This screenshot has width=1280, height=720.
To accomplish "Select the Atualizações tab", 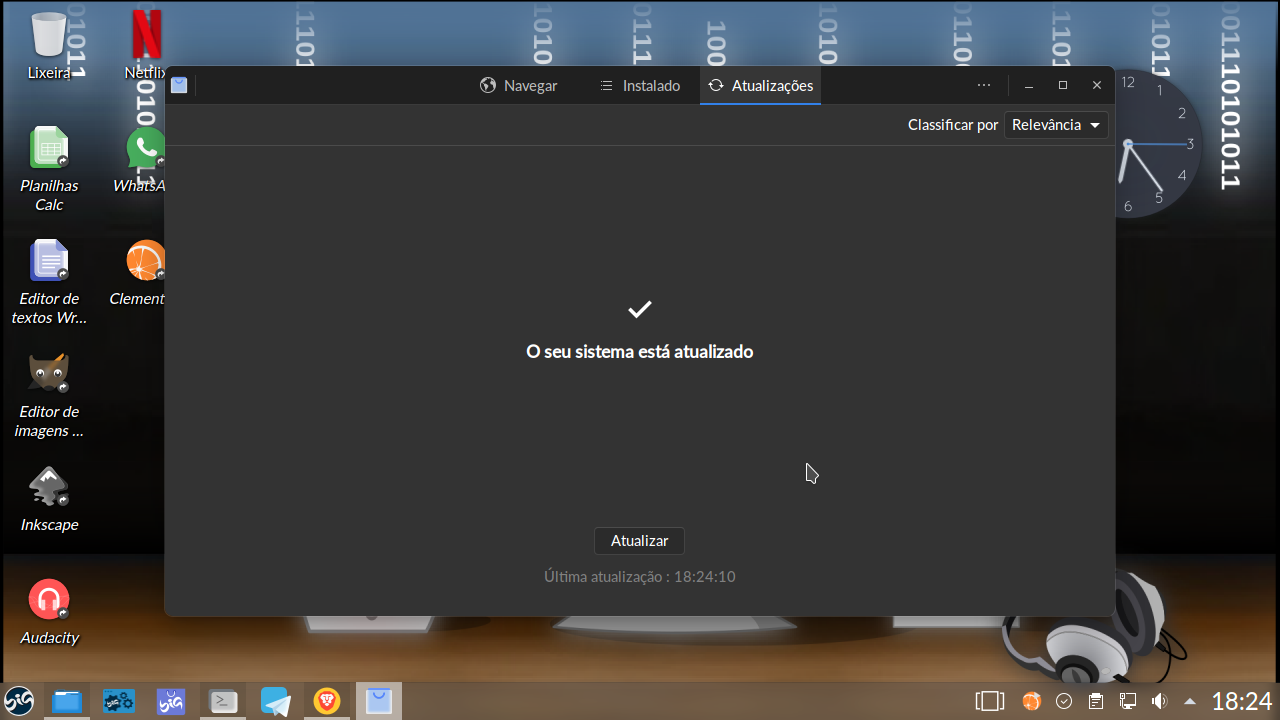I will point(760,86).
